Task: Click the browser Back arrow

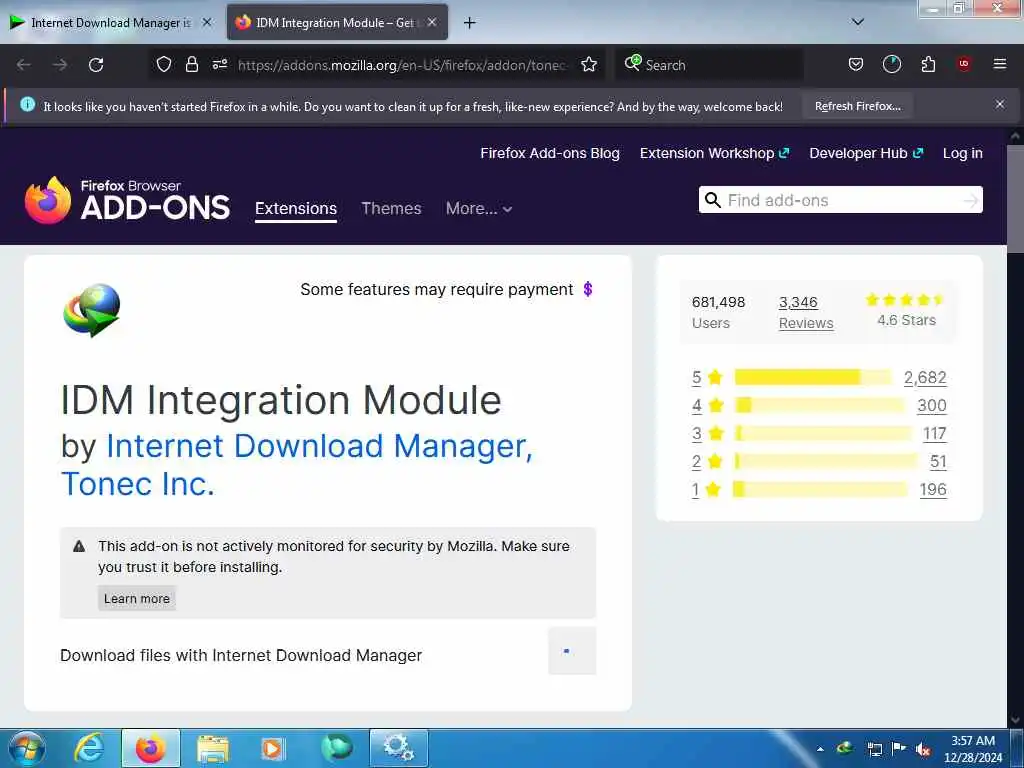Action: pos(24,65)
